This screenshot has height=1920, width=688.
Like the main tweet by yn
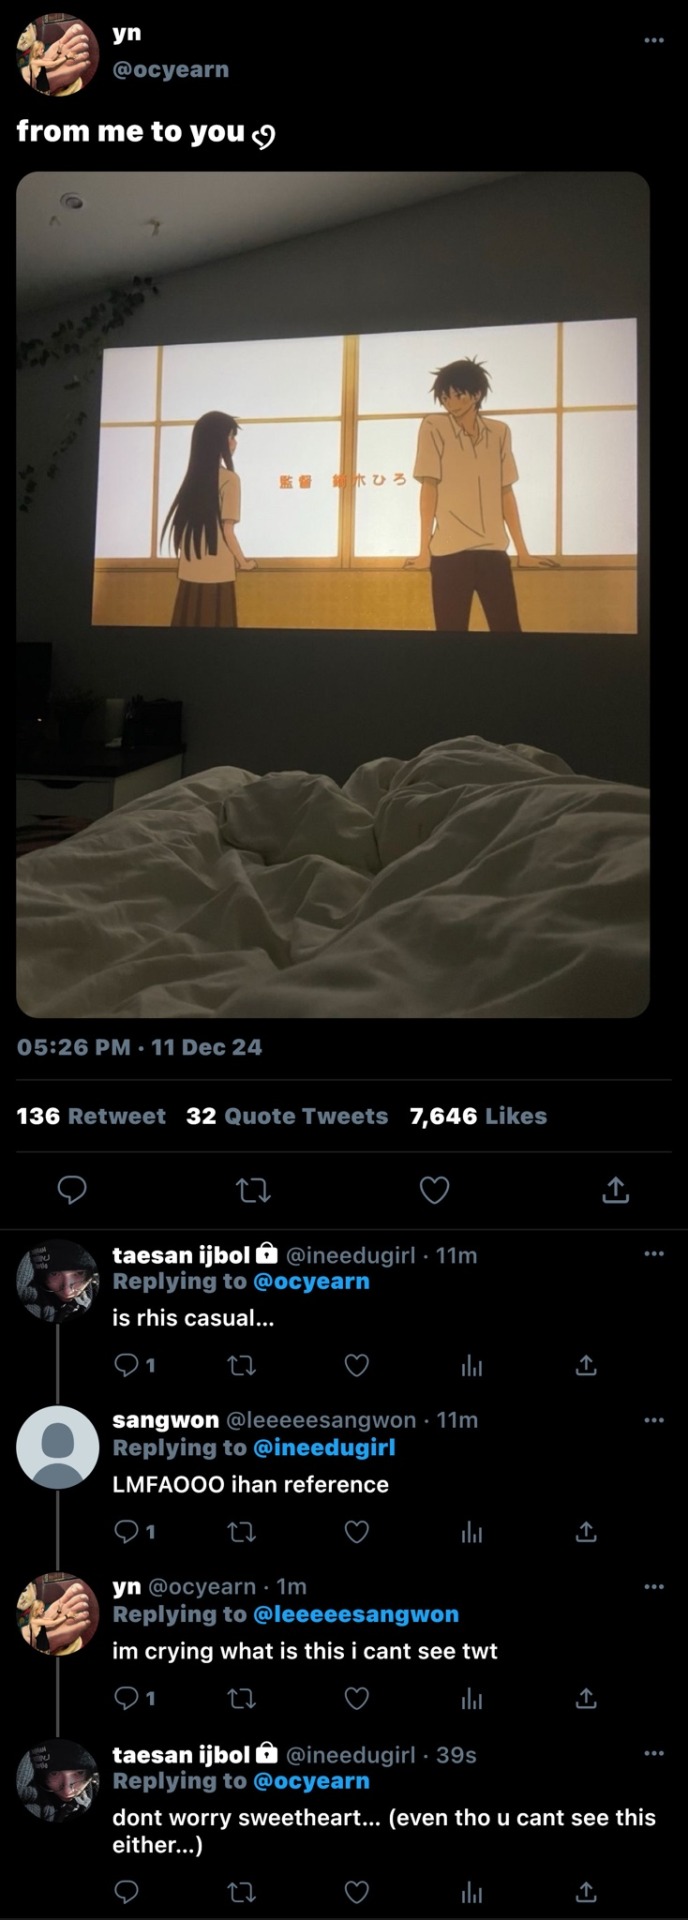[433, 1190]
